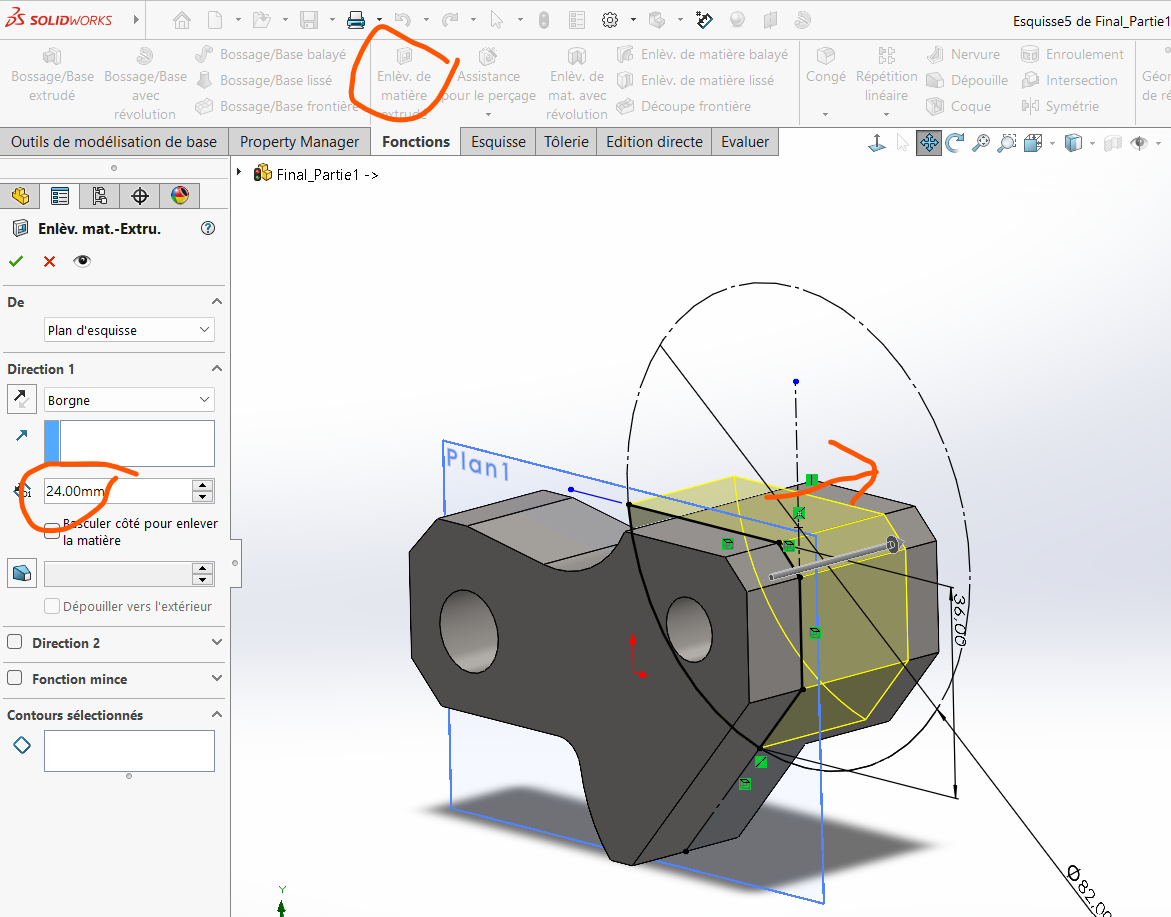1171x917 pixels.
Task: Open the Options gear icon
Action: (610, 20)
